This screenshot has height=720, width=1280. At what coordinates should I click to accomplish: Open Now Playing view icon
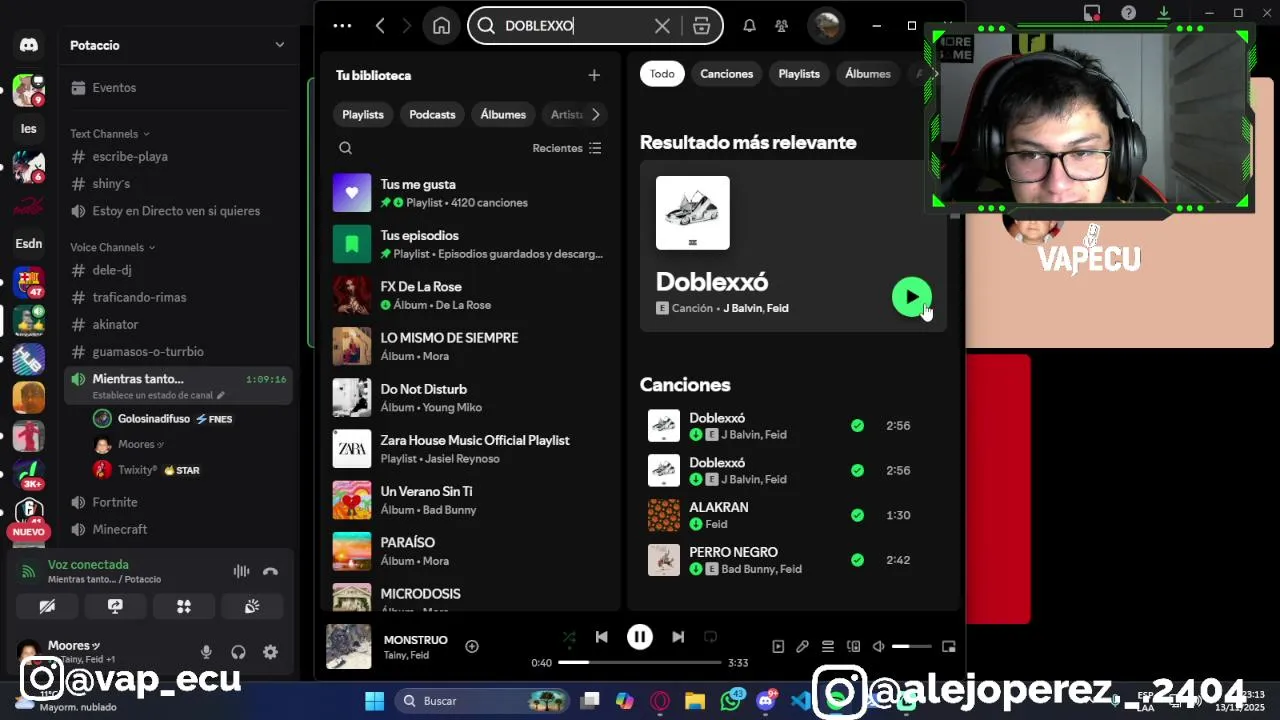778,647
